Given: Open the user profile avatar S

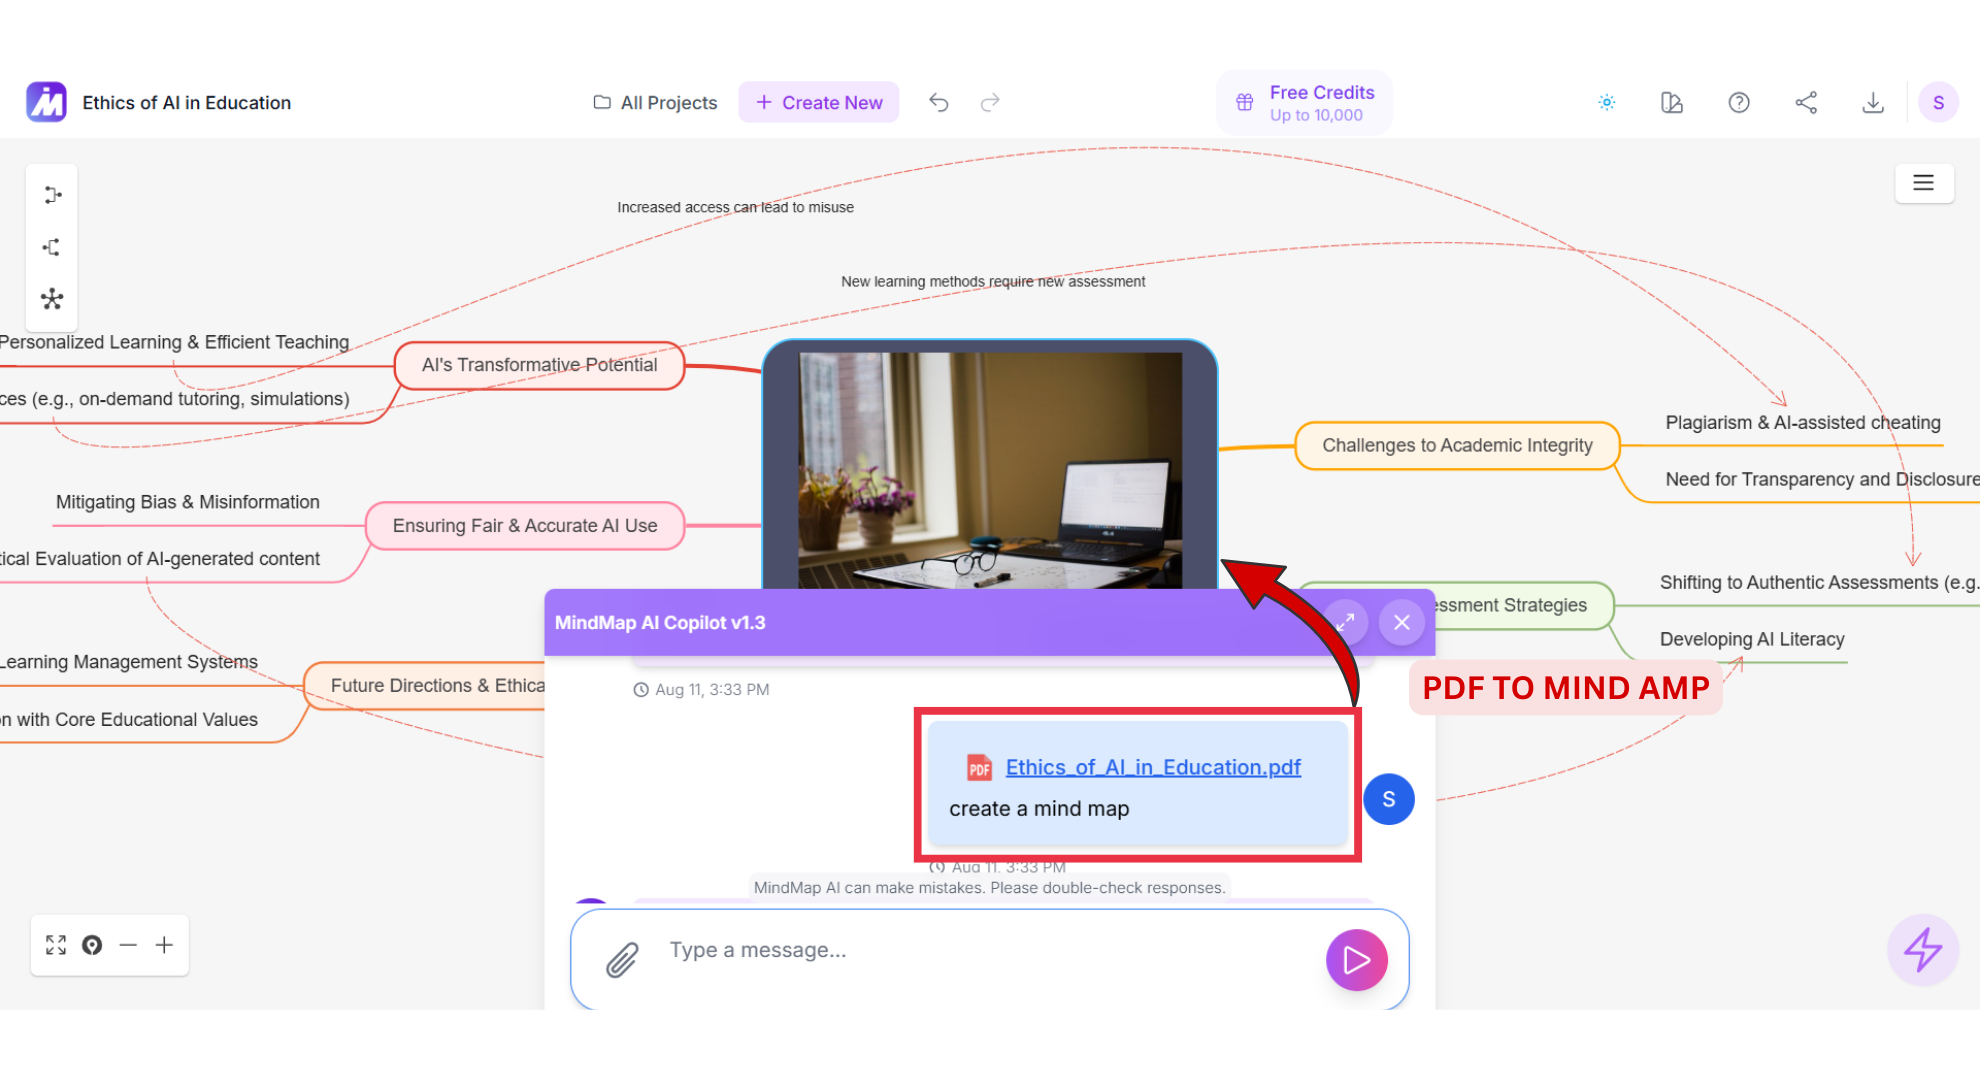Looking at the screenshot, I should click(x=1938, y=102).
